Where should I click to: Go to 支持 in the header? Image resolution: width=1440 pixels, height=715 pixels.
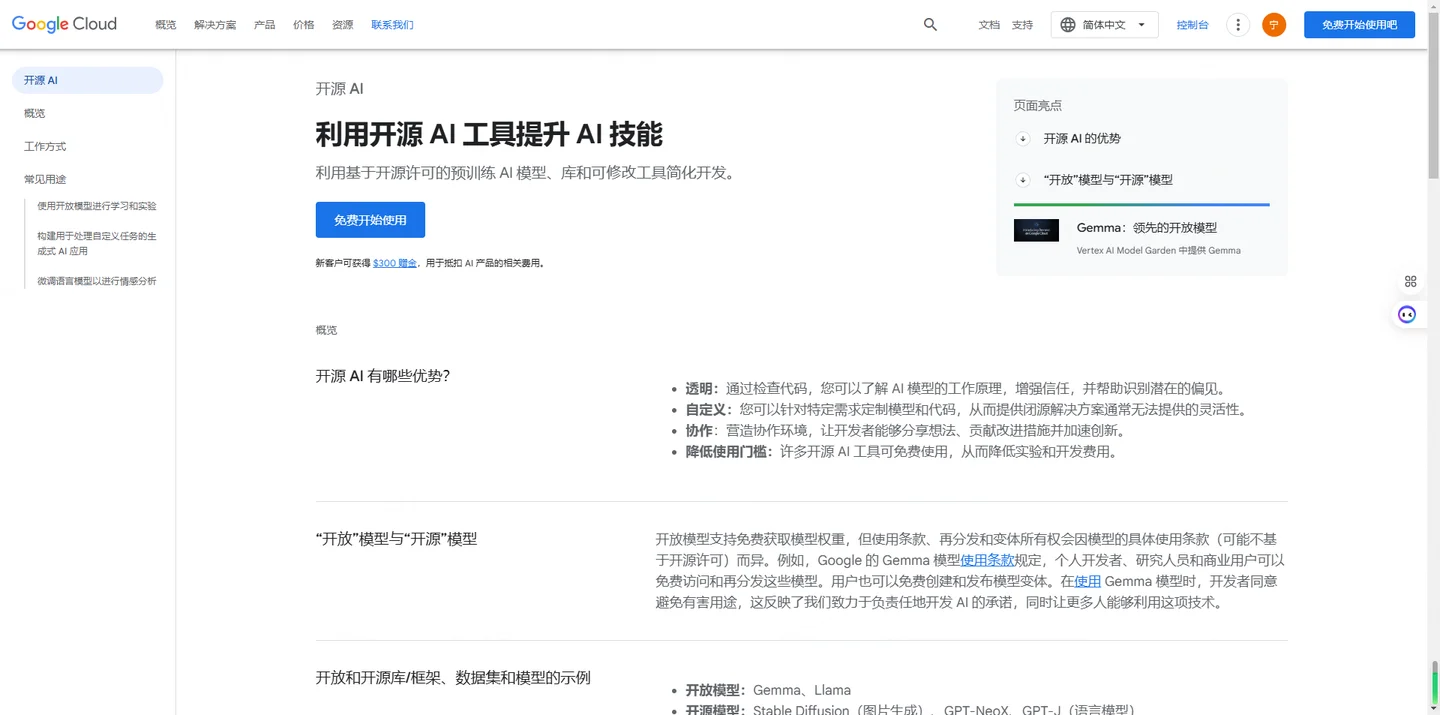coord(1022,25)
